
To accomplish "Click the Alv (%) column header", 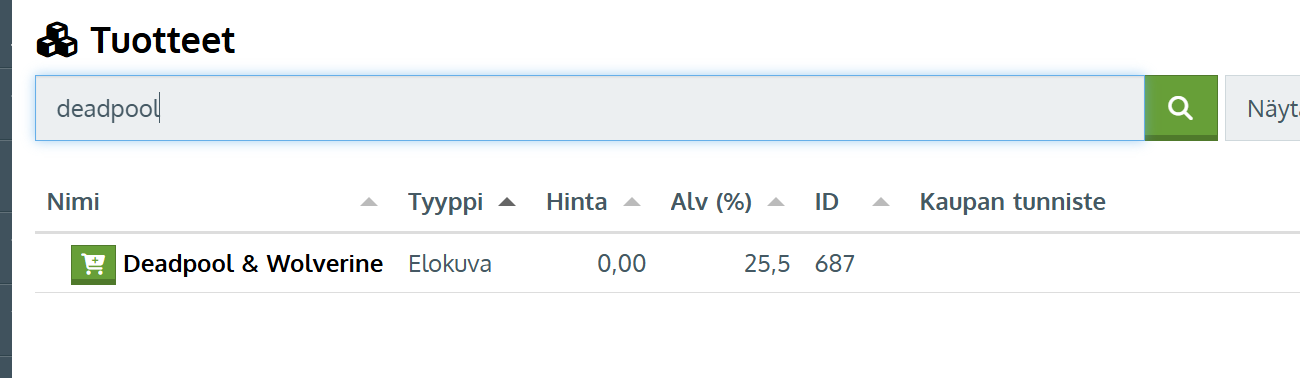I will point(711,202).
